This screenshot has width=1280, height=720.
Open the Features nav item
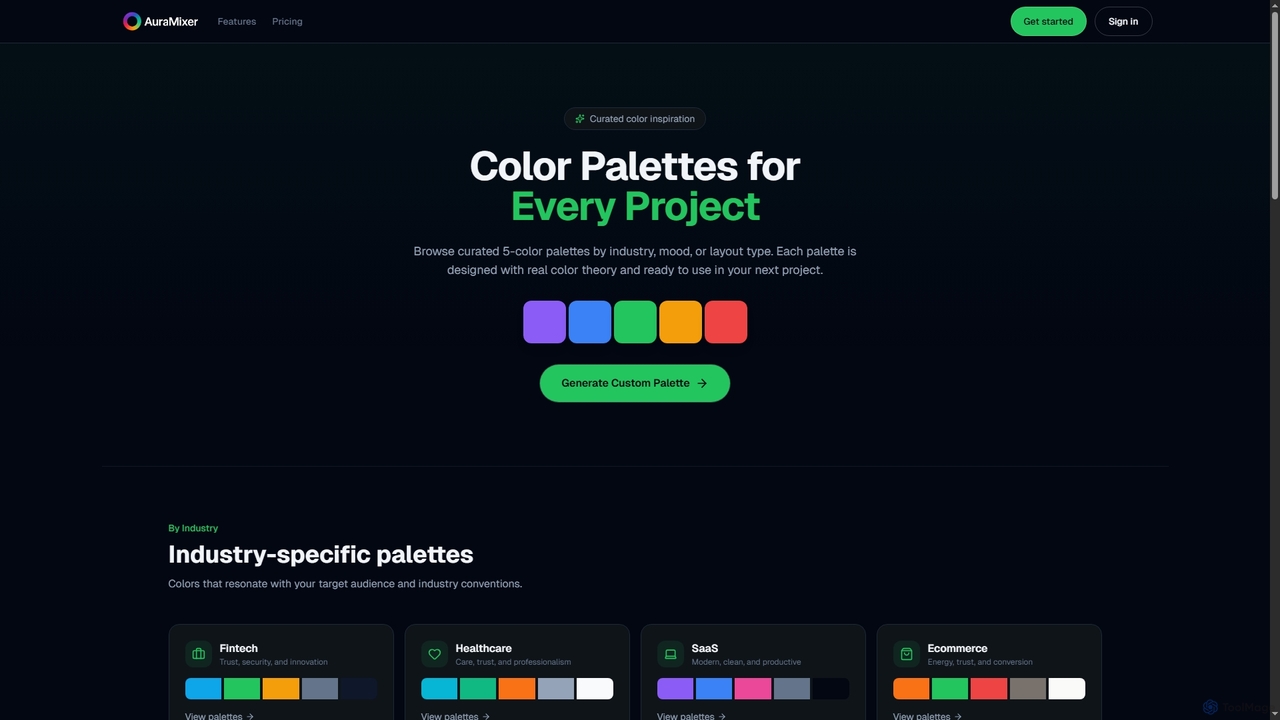pos(237,21)
